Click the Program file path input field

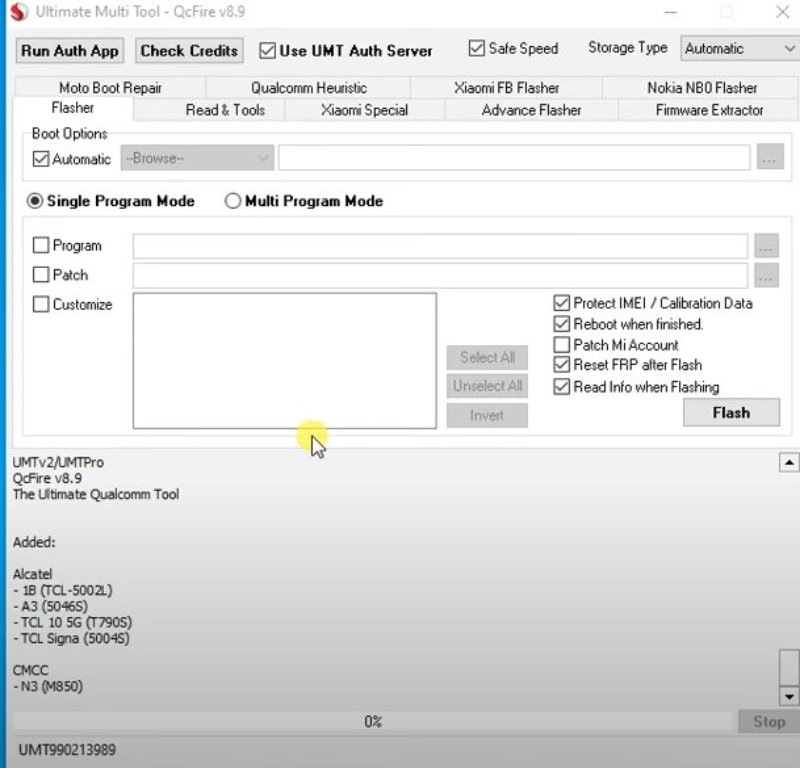pos(440,246)
